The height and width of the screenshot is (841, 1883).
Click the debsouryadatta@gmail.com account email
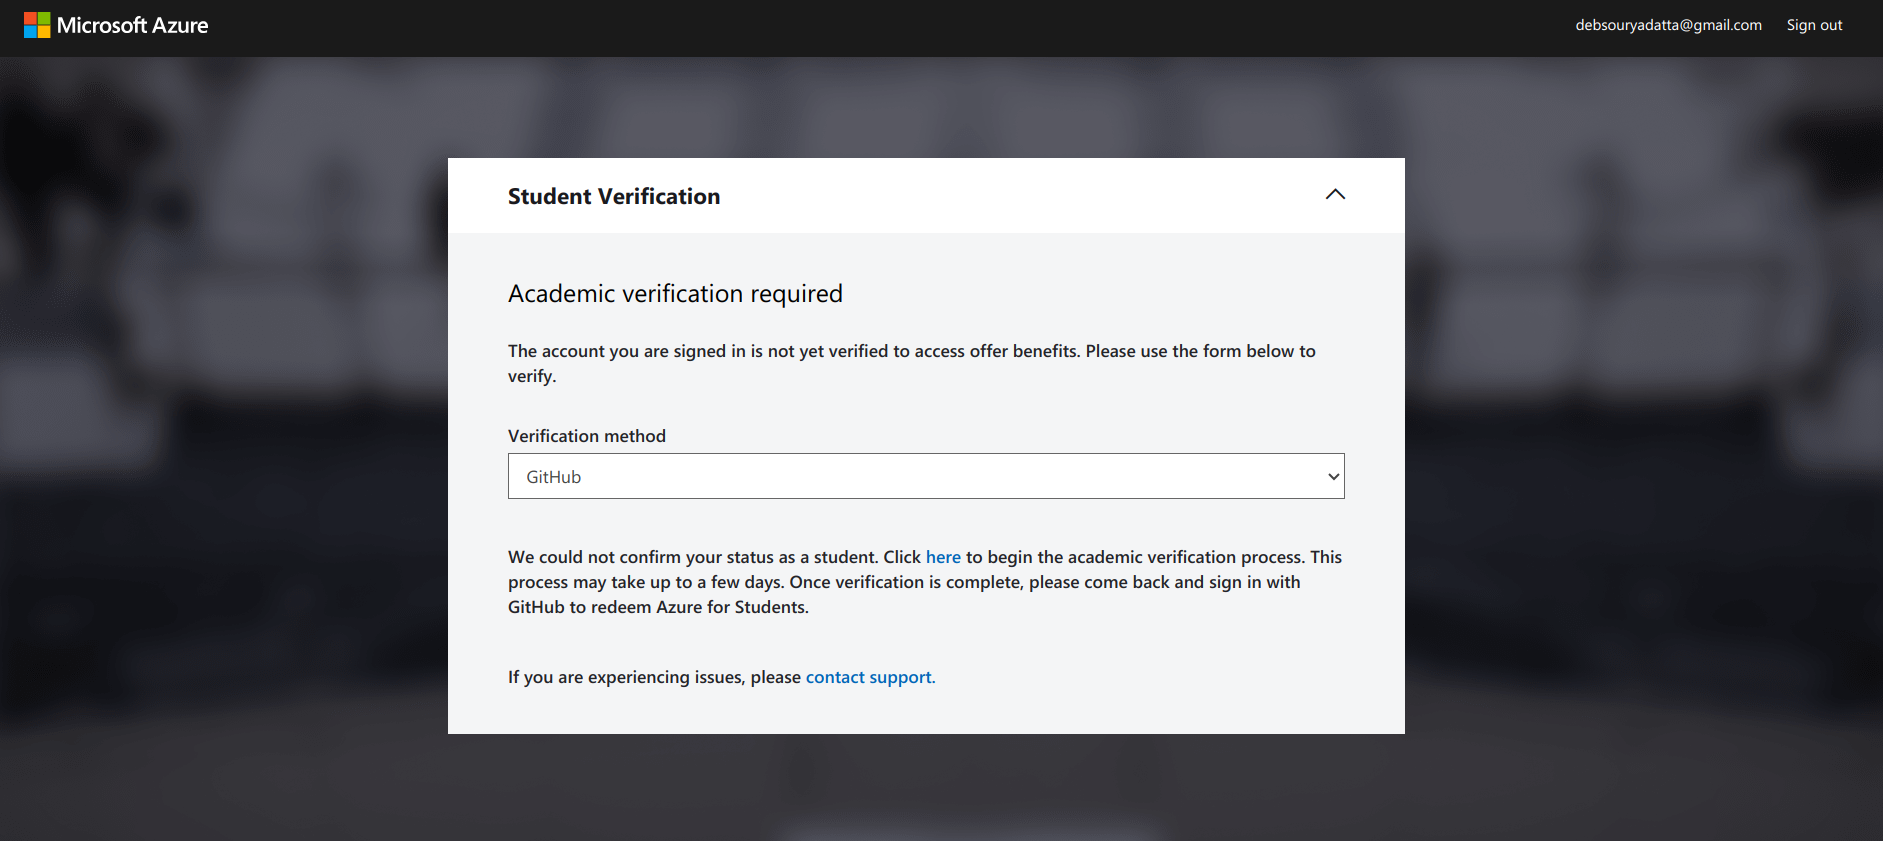click(x=1668, y=25)
